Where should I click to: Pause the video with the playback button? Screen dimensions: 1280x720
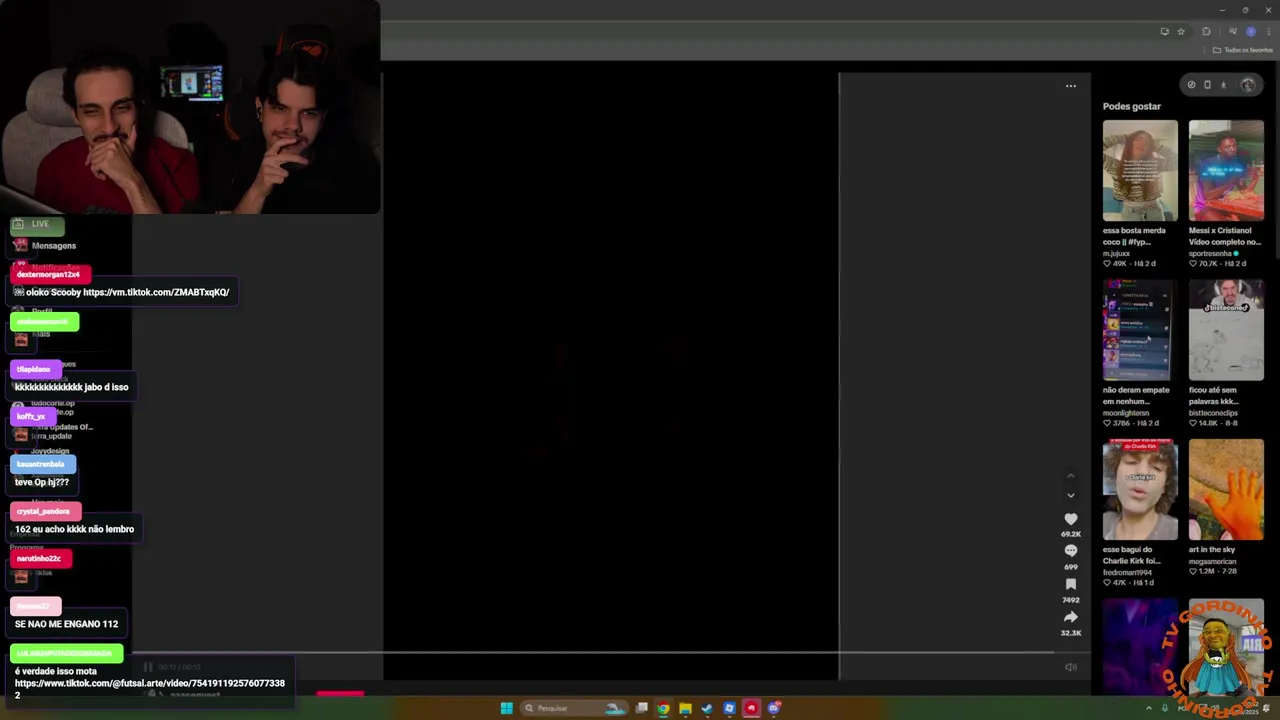coord(148,667)
